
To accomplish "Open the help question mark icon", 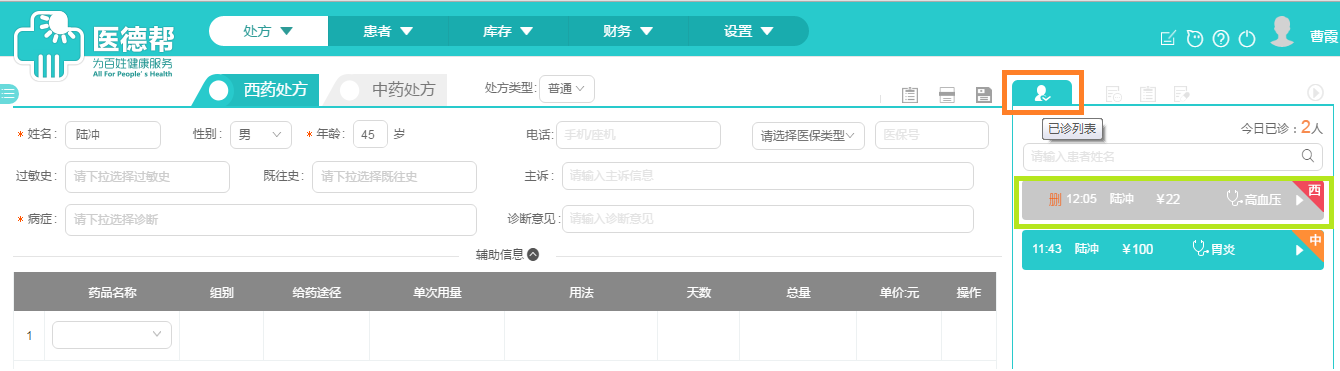I will tap(1220, 39).
